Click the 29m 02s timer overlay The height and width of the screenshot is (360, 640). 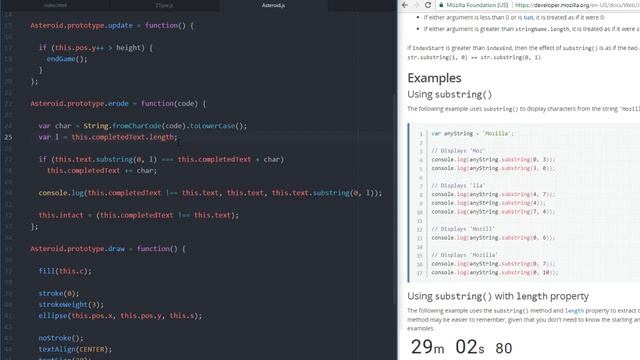(461, 347)
